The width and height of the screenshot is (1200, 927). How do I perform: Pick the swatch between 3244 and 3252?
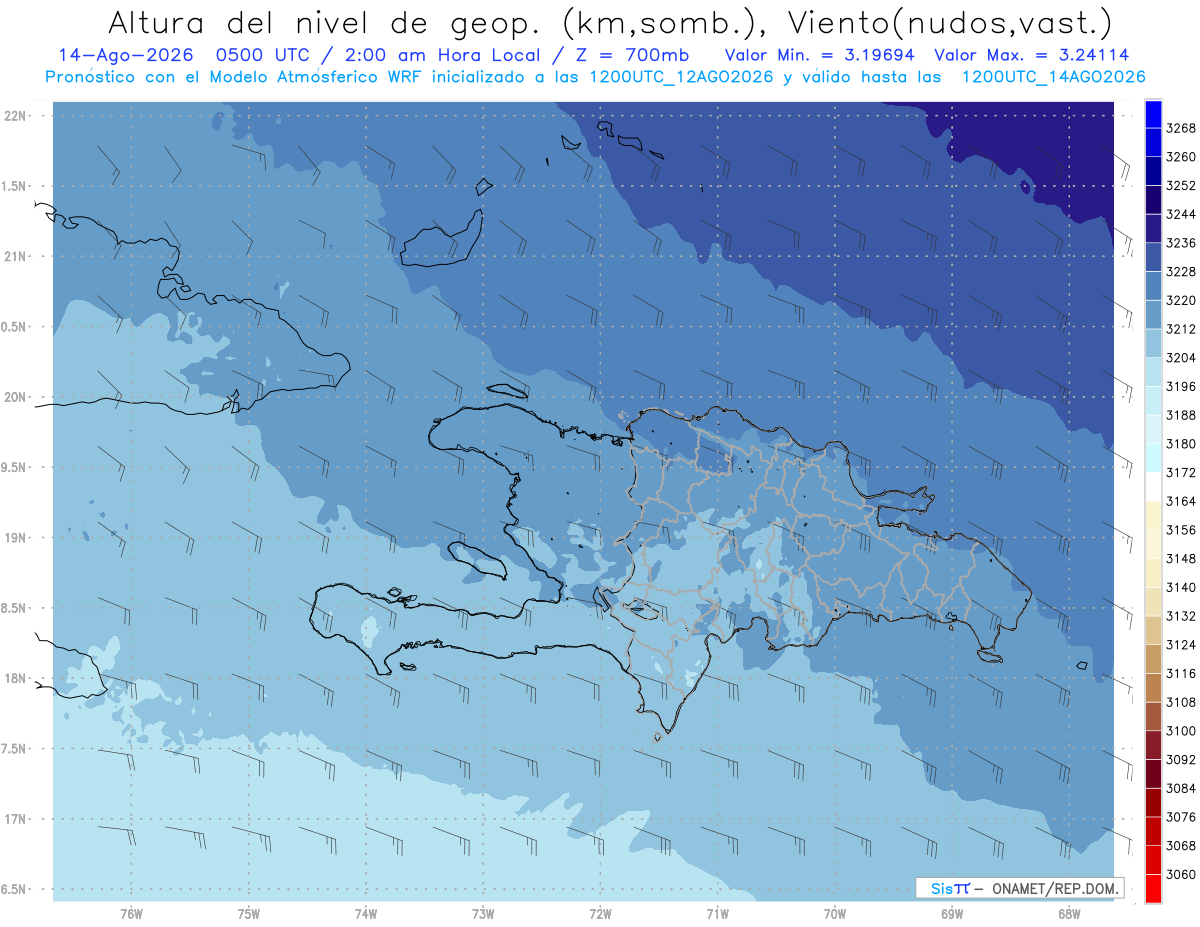(1153, 200)
